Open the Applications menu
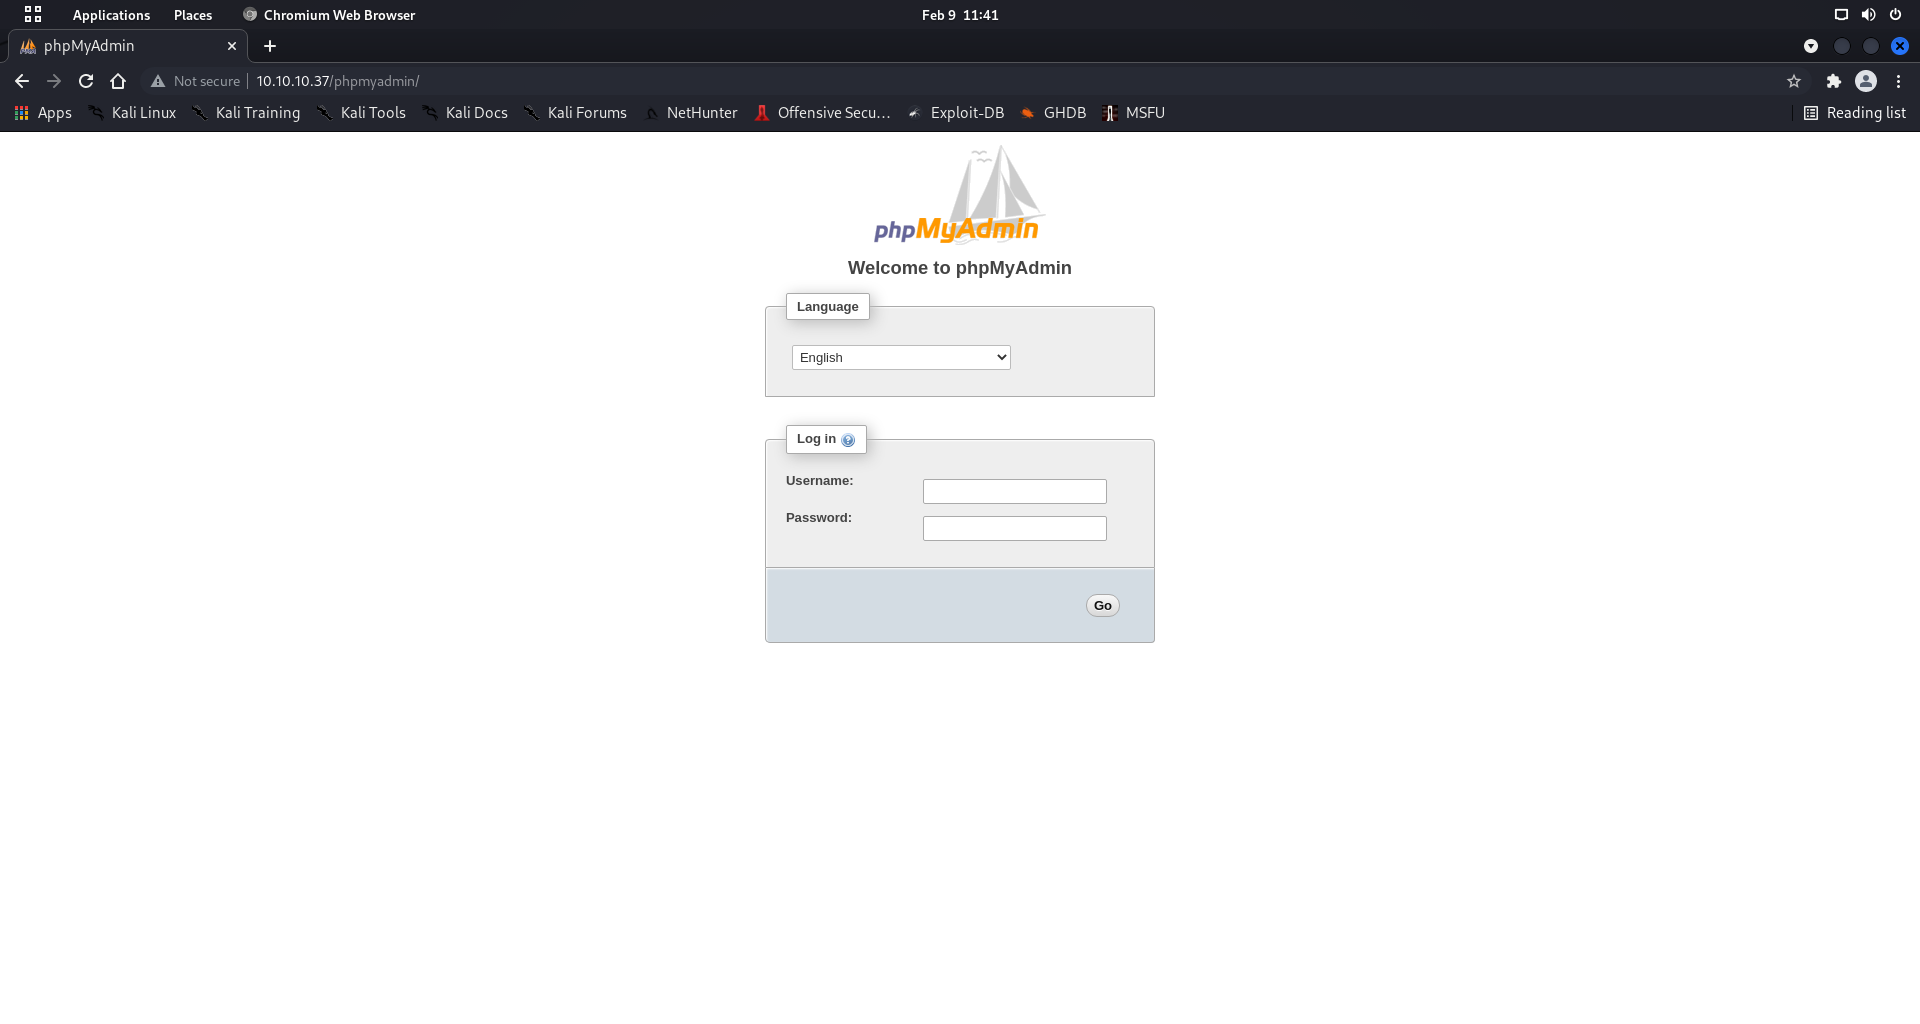 coord(111,15)
